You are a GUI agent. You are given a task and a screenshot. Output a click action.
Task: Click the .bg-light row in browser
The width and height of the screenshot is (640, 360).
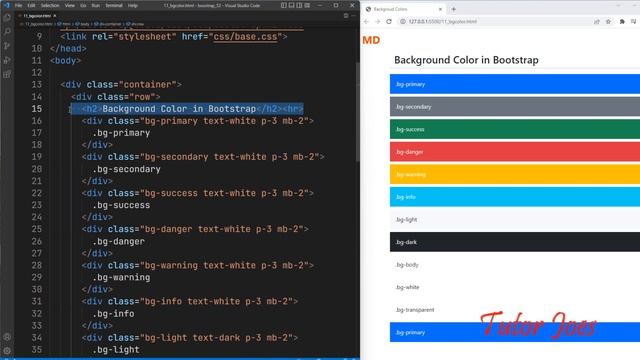click(515, 220)
